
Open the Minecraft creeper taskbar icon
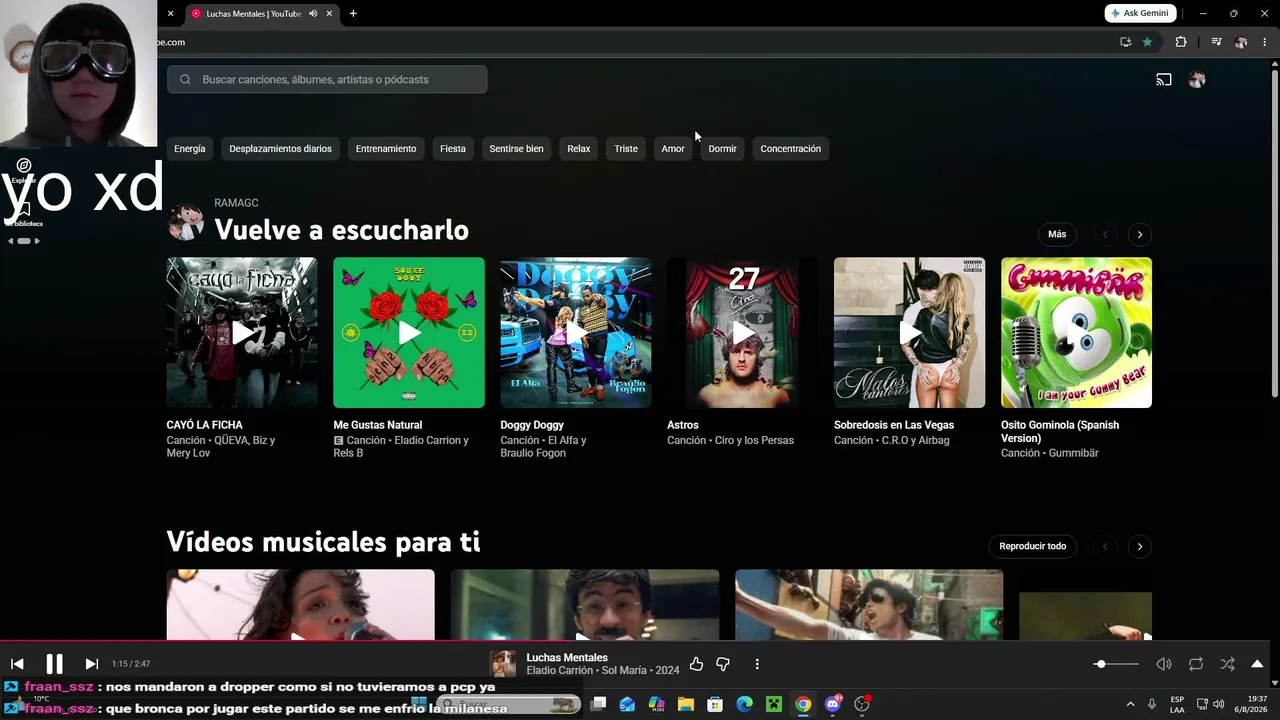pyautogui.click(x=774, y=704)
